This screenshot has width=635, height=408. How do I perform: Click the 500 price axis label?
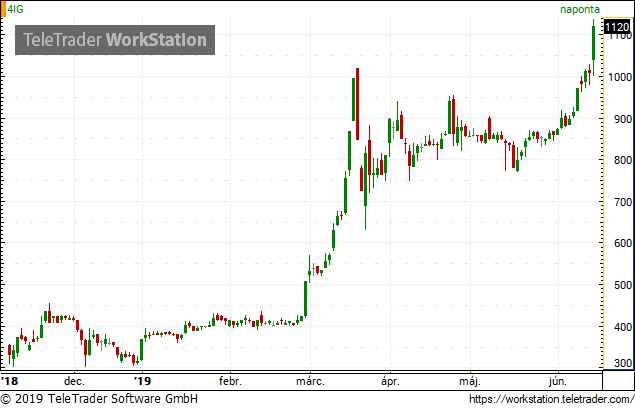point(623,285)
